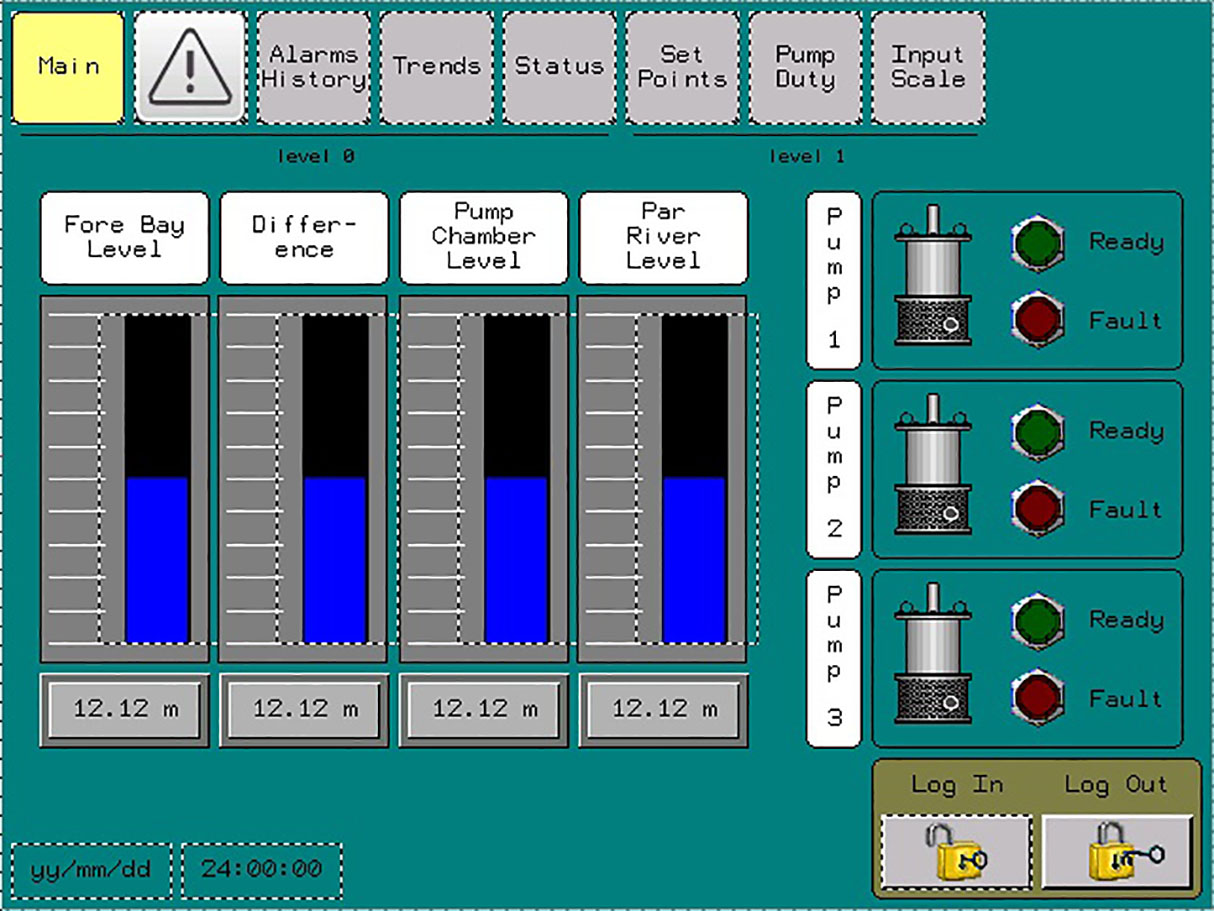Click the alarm warning triangle icon
The image size is (1214, 911).
(190, 66)
